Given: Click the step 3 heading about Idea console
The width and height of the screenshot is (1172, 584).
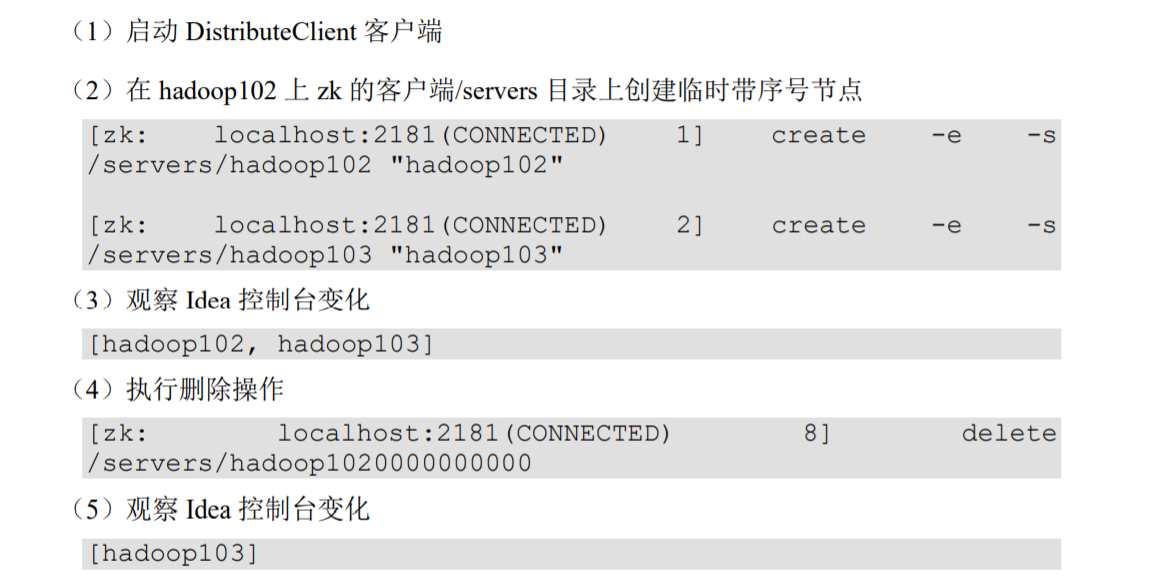Looking at the screenshot, I should pos(220,300).
